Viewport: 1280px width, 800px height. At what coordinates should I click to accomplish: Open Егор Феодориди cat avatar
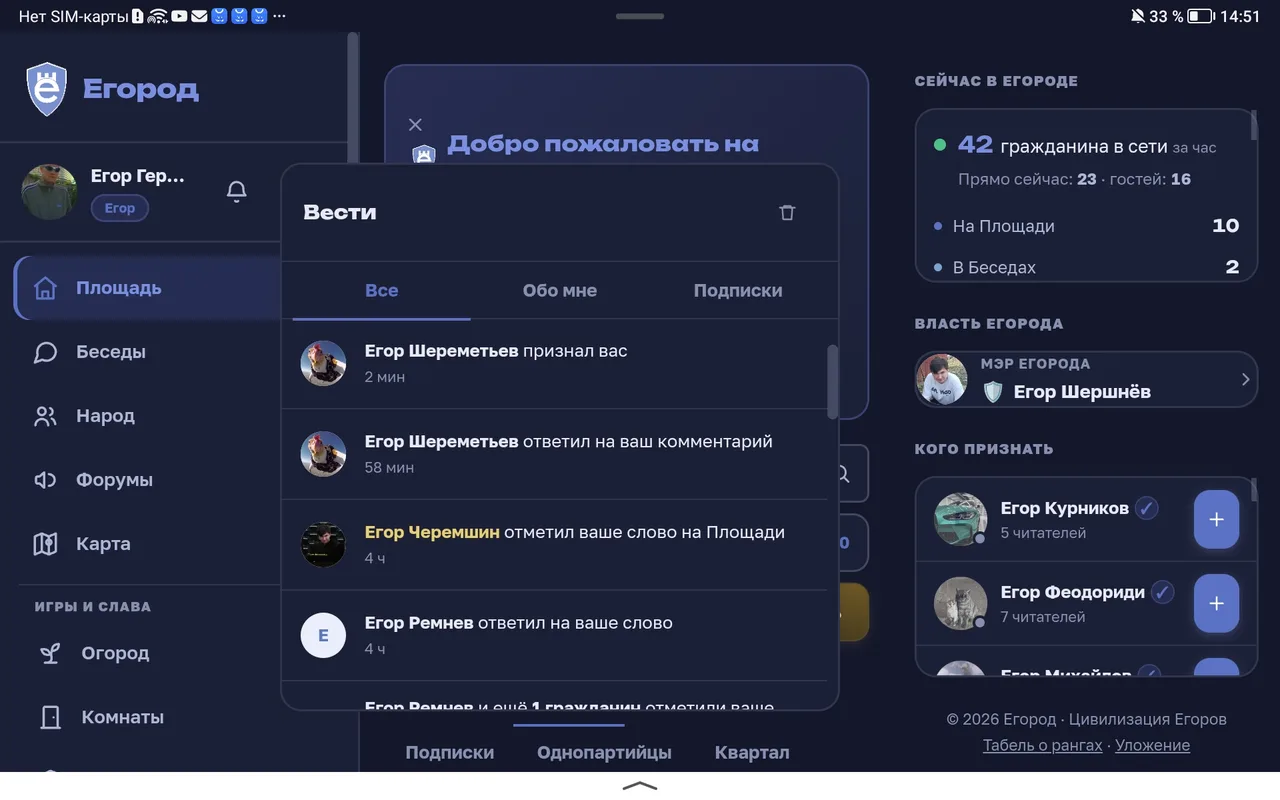click(961, 604)
